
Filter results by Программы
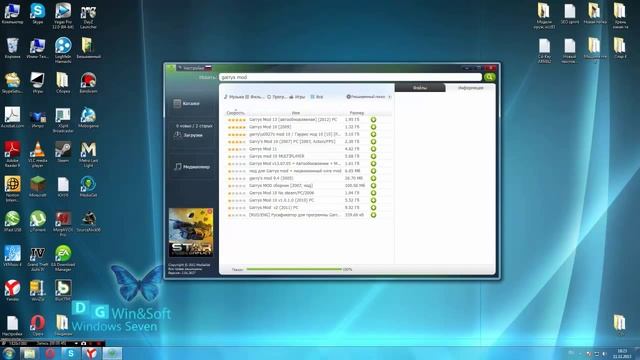pos(277,97)
